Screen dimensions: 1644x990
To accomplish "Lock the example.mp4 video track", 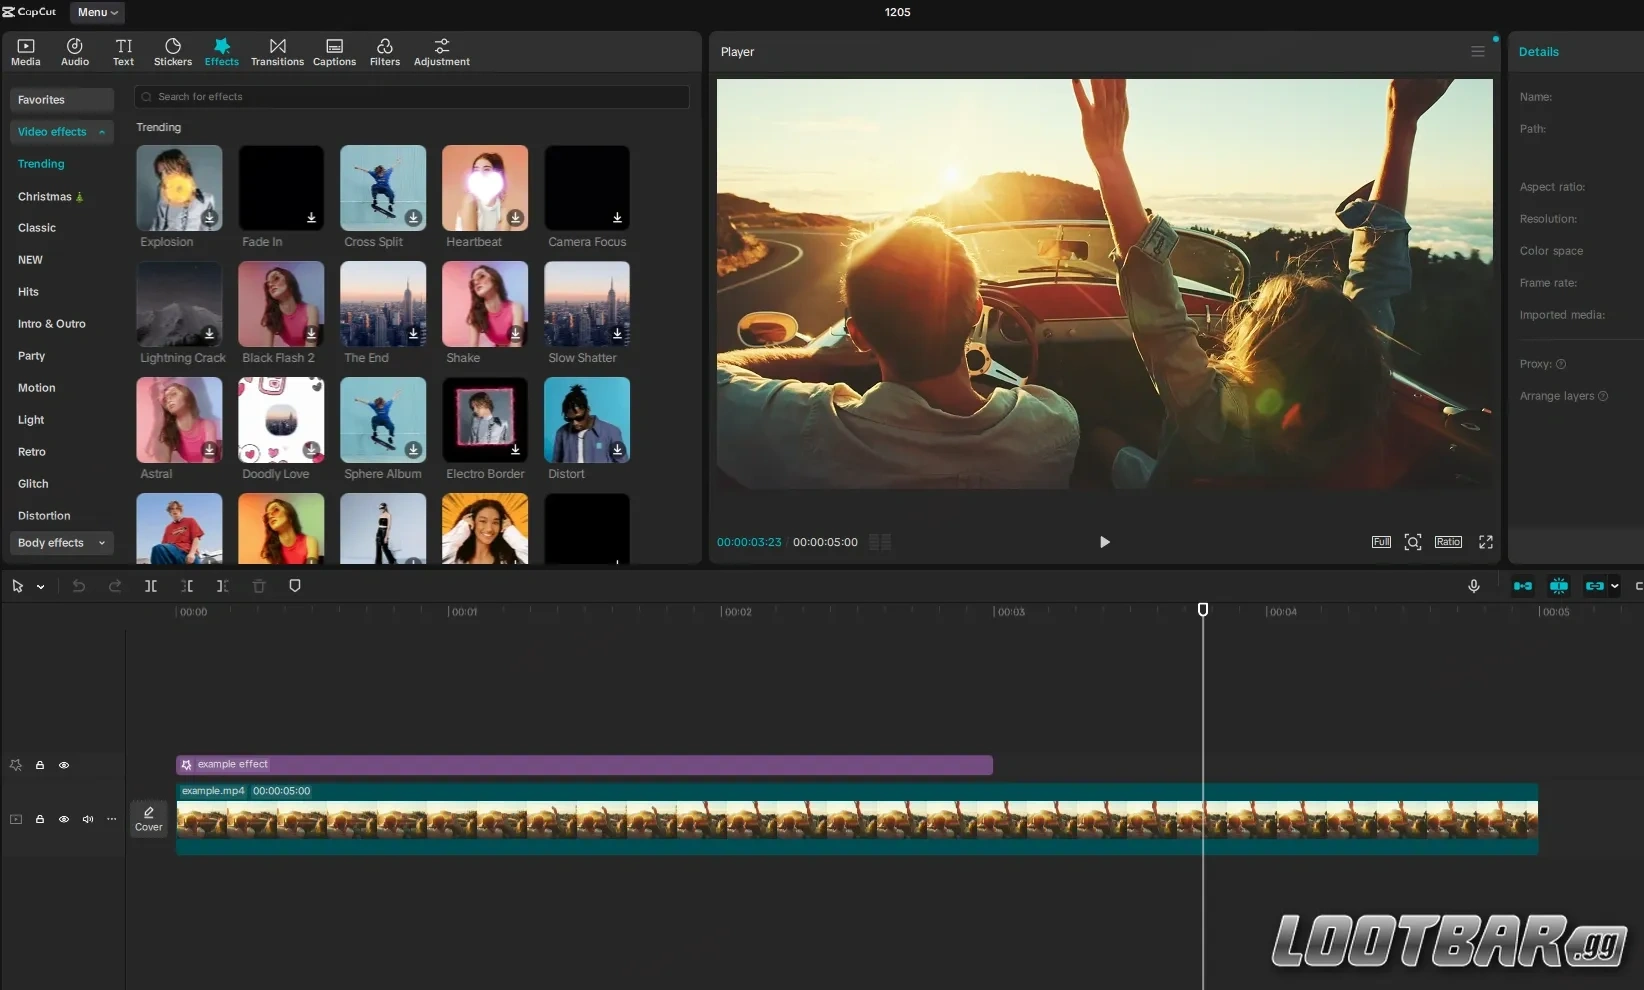I will [40, 819].
